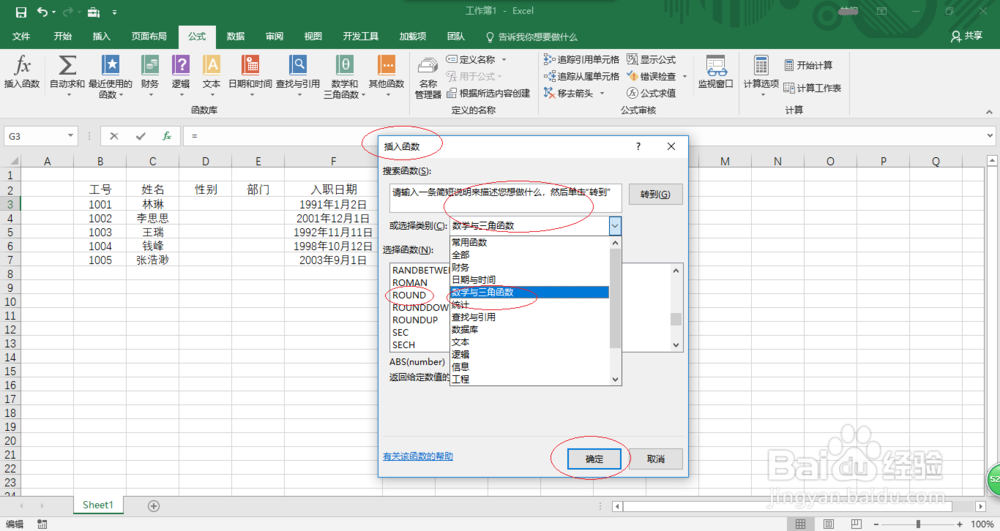Click the Insert Function (插入函数) icon
Viewport: 1000px width, 531px height.
(22, 71)
